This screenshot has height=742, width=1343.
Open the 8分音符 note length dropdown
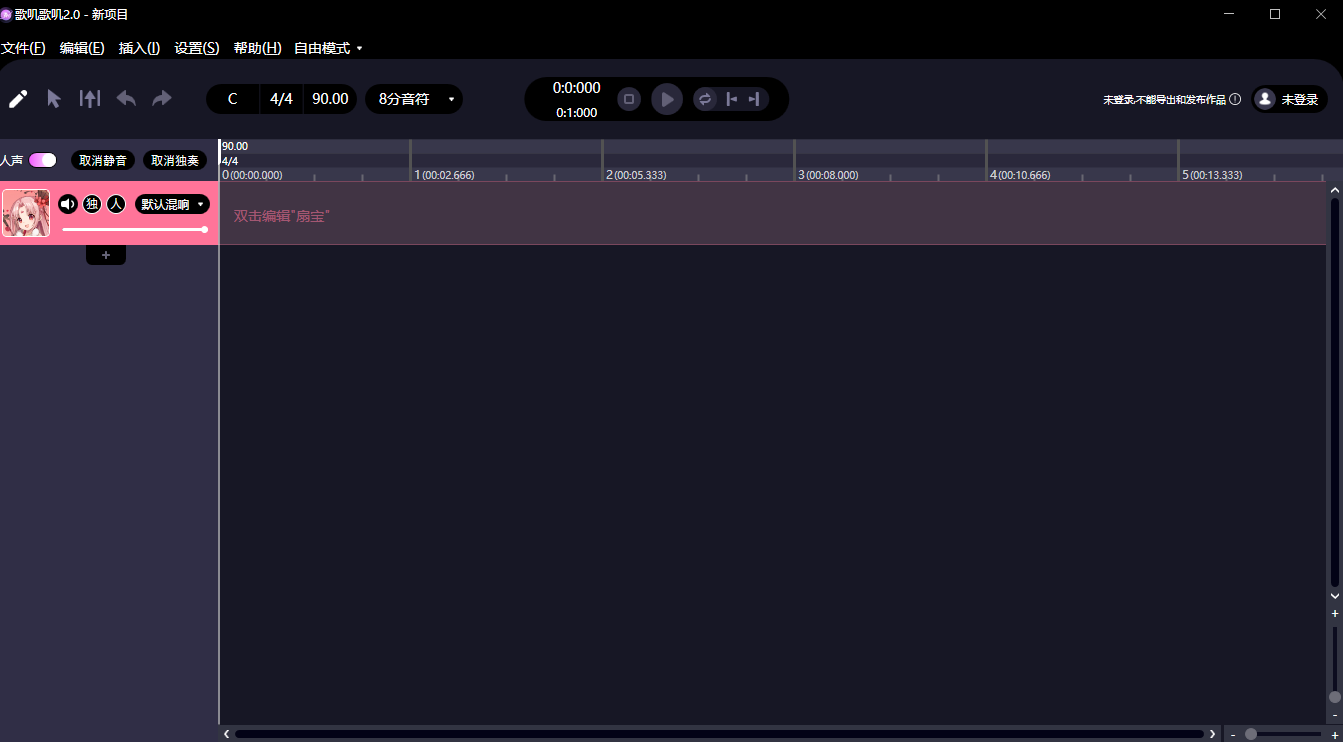point(414,99)
